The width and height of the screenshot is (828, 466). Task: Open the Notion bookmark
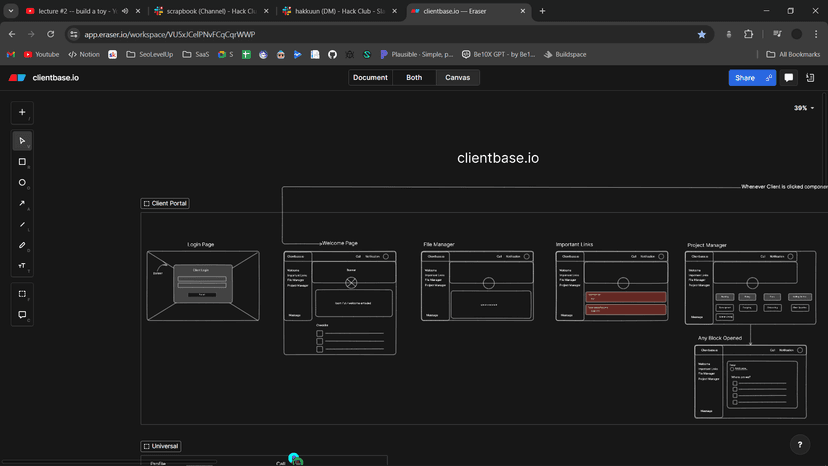(84, 54)
